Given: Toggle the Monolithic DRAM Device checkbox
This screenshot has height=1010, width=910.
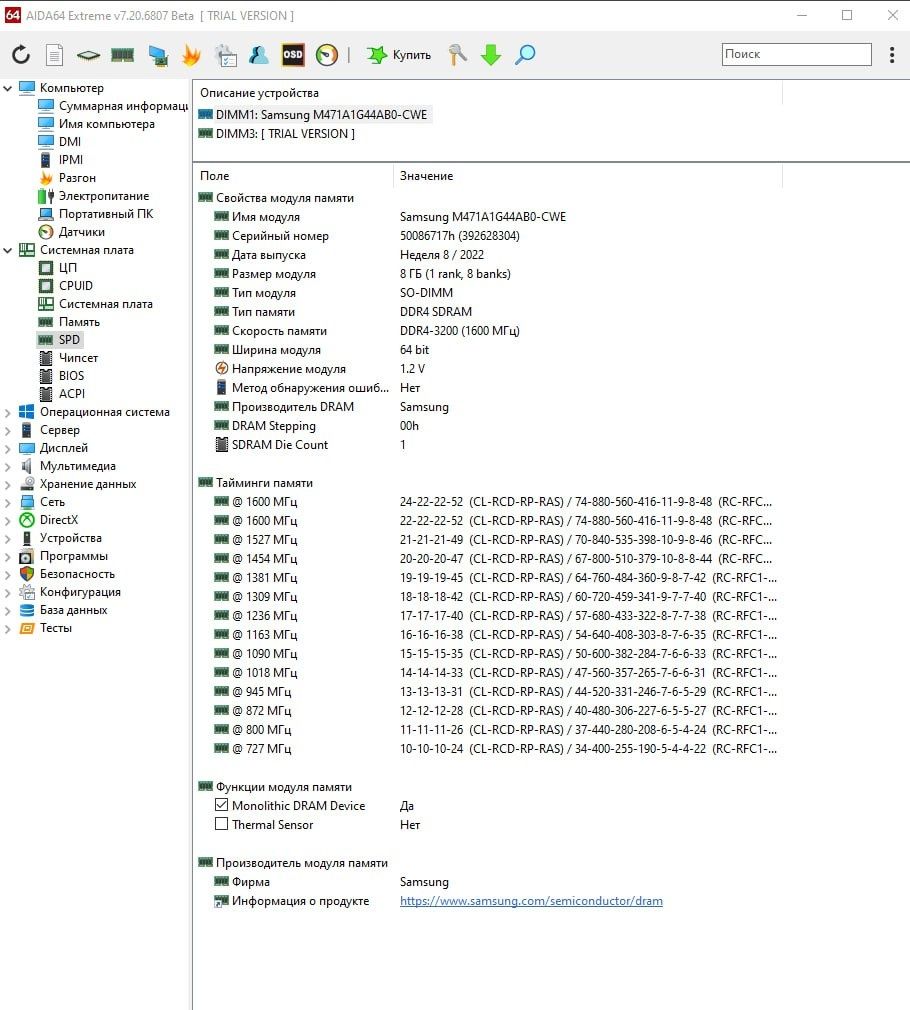Looking at the screenshot, I should tap(222, 805).
